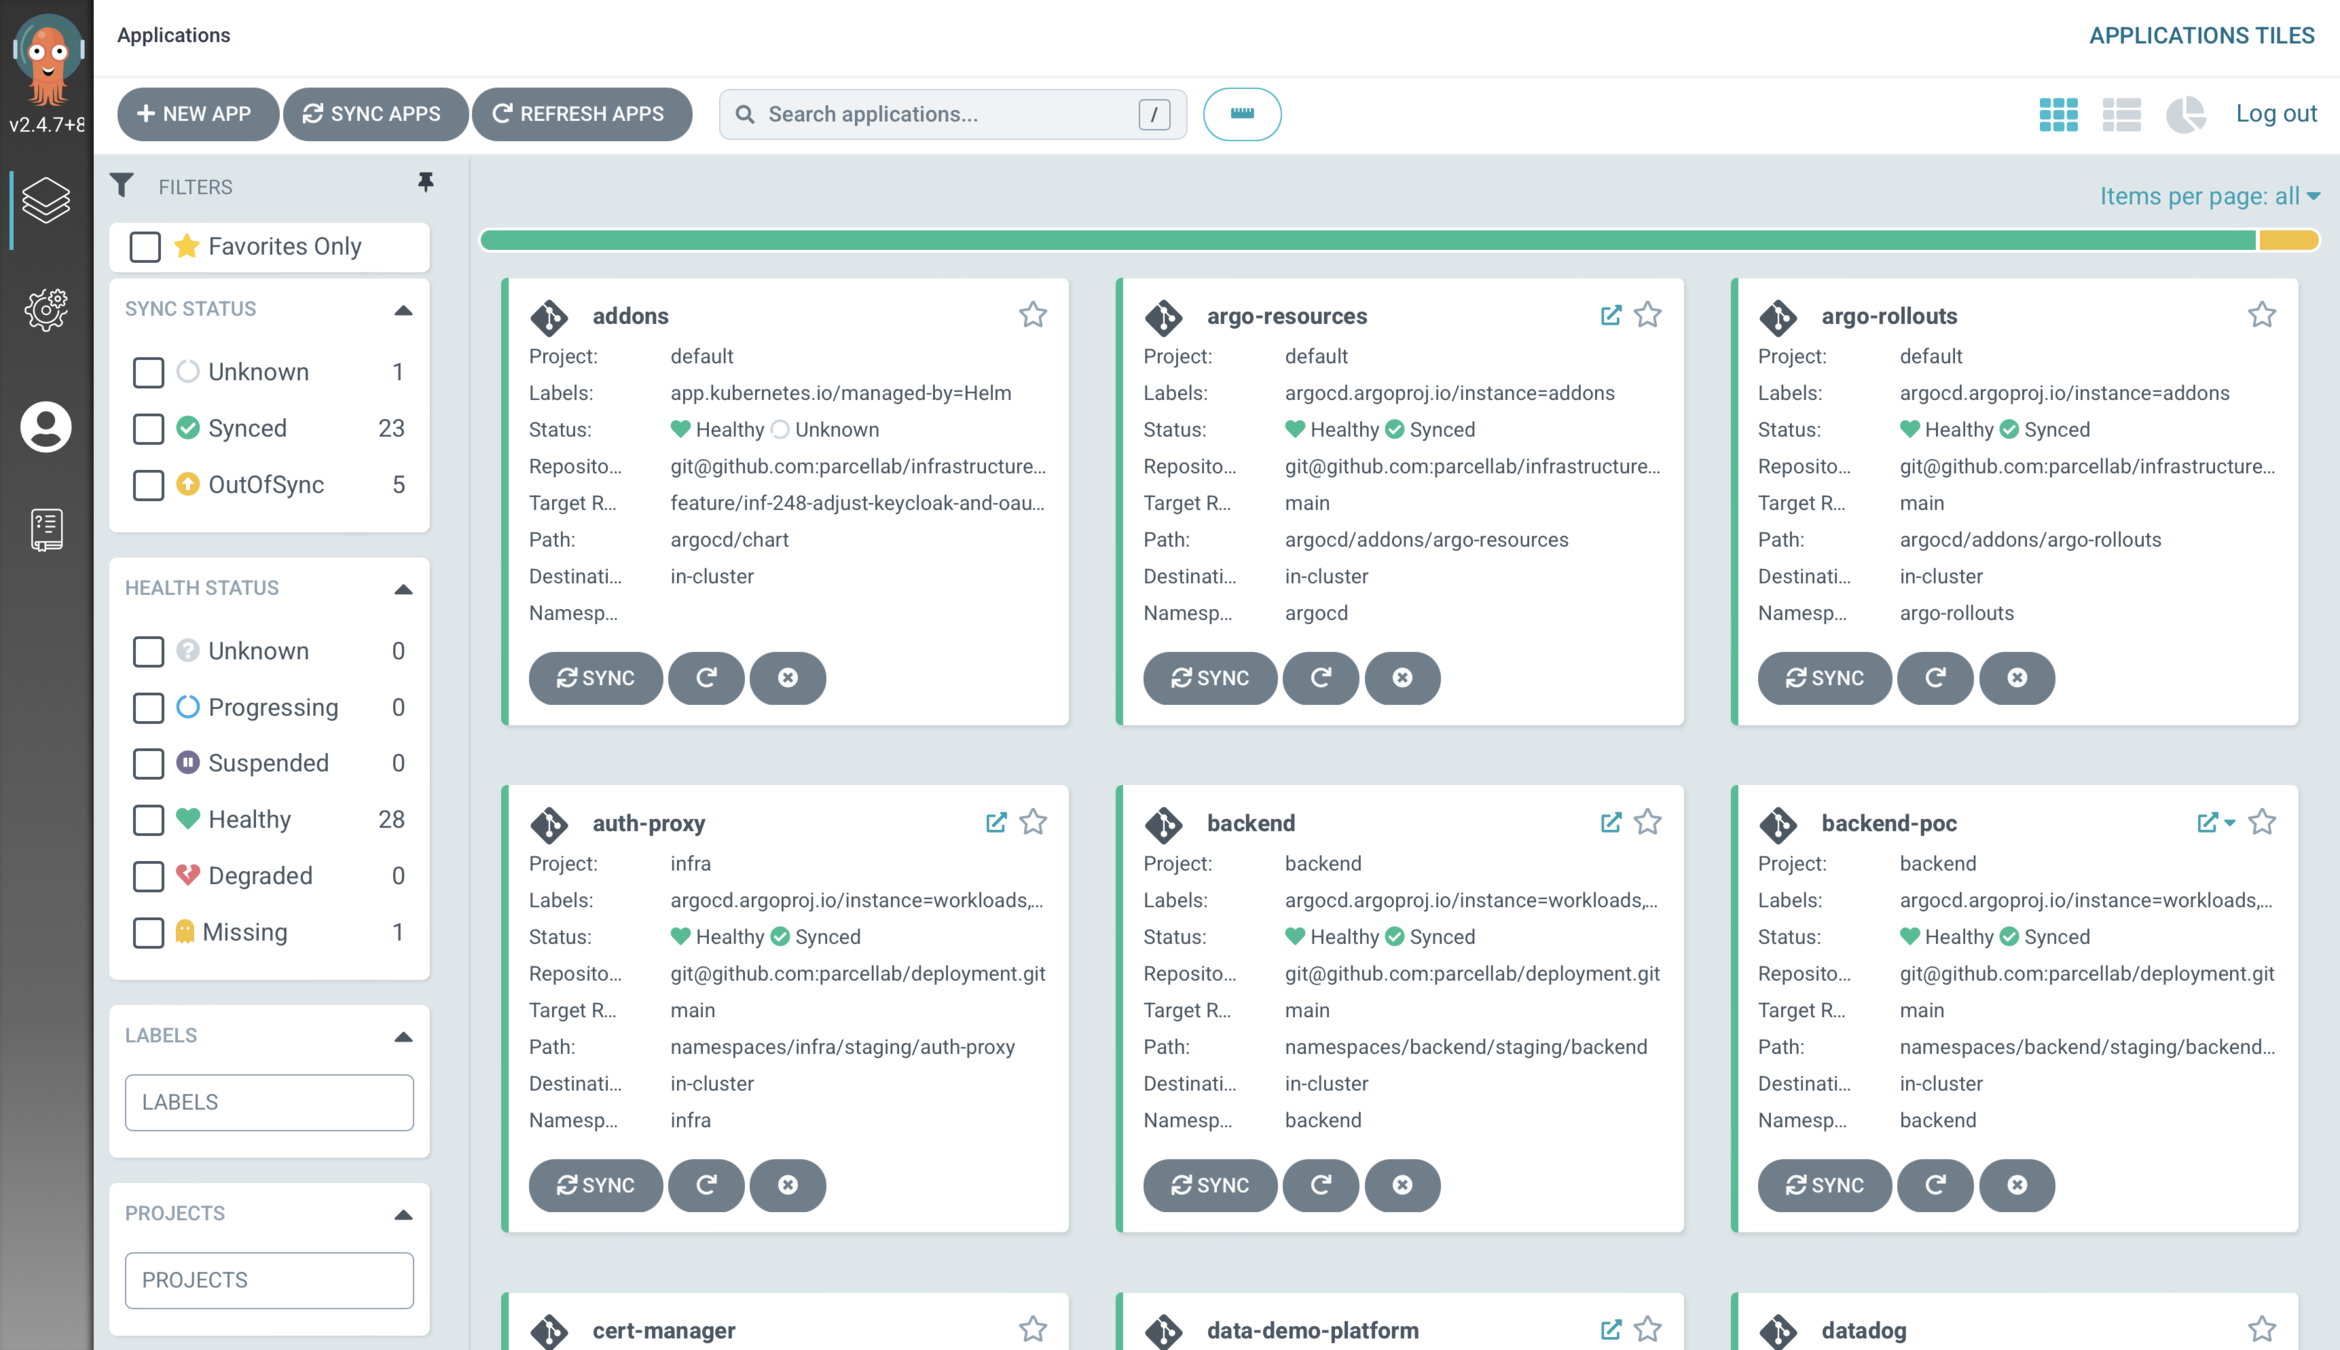Switch to the list view layout icon
The height and width of the screenshot is (1350, 2340).
(2121, 114)
